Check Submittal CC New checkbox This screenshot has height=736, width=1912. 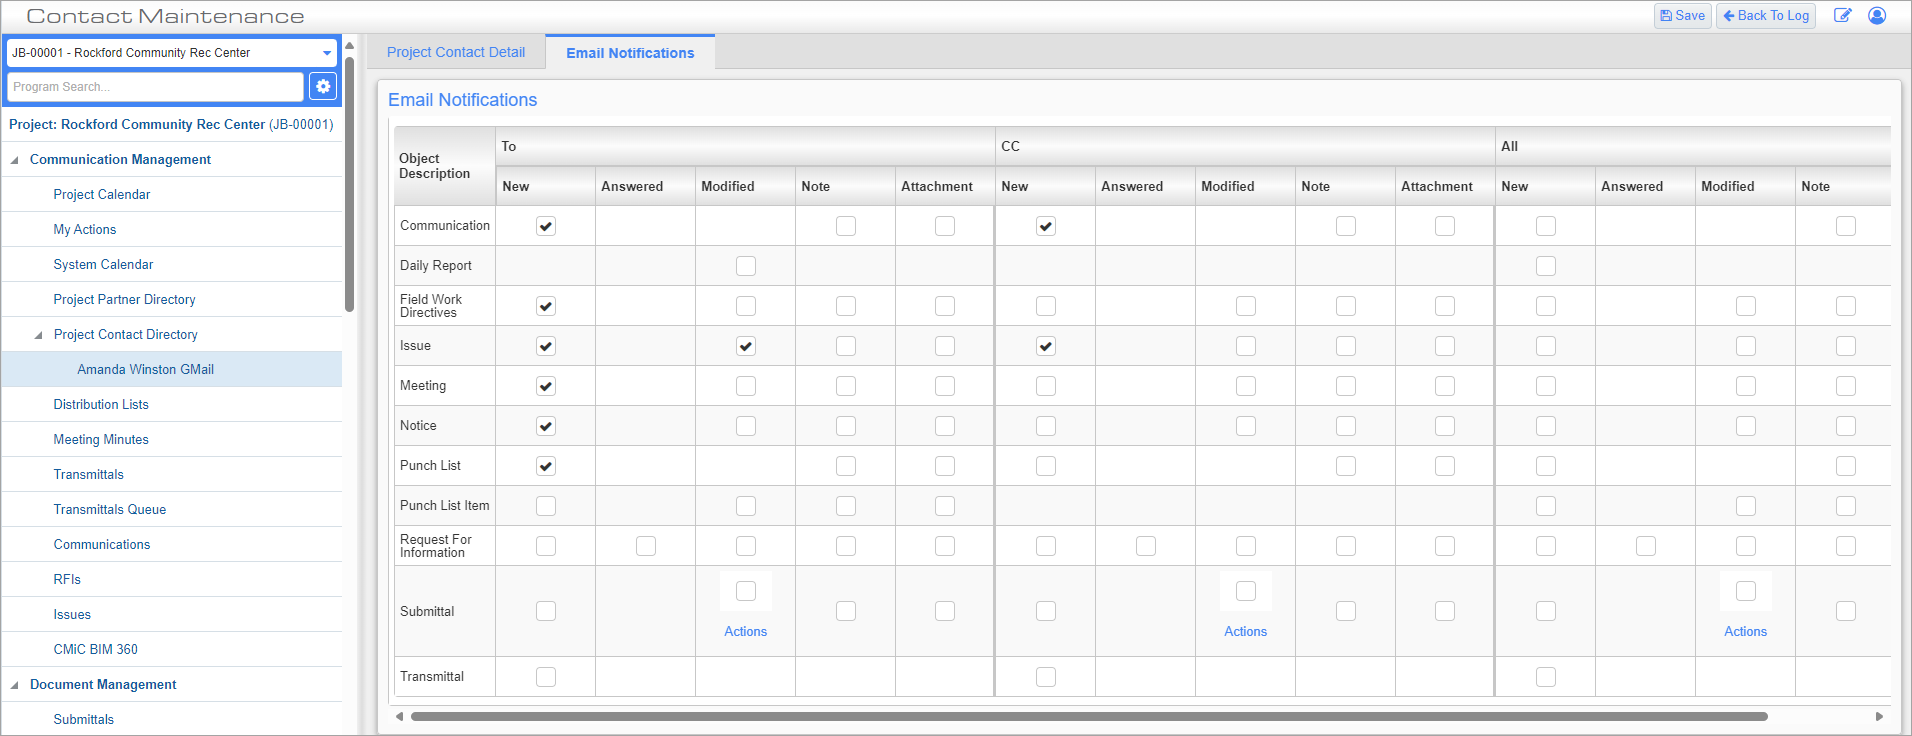pos(1046,611)
